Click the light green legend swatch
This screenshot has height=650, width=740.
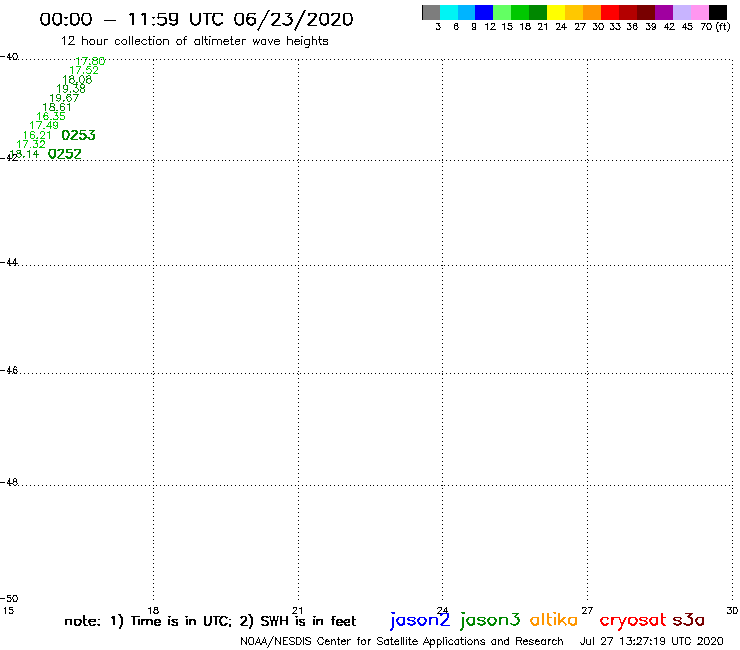(x=503, y=12)
